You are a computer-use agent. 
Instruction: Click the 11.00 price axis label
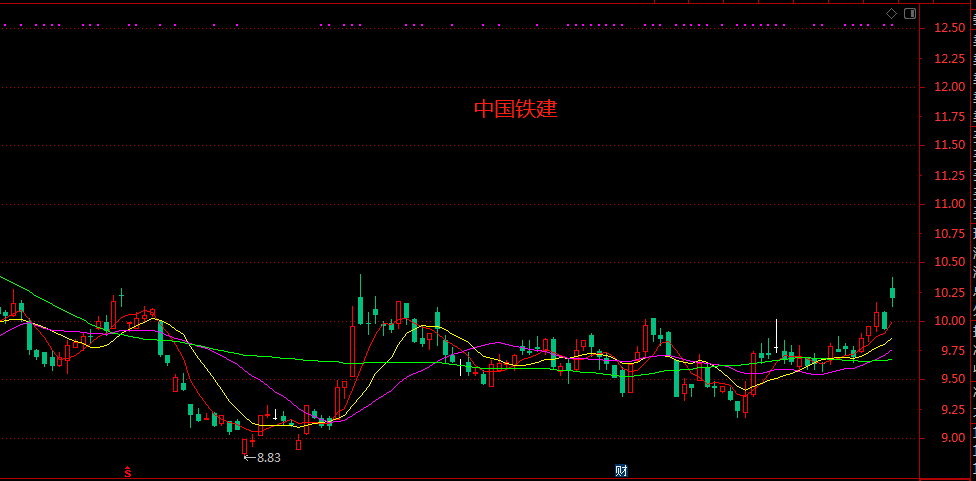[x=949, y=204]
